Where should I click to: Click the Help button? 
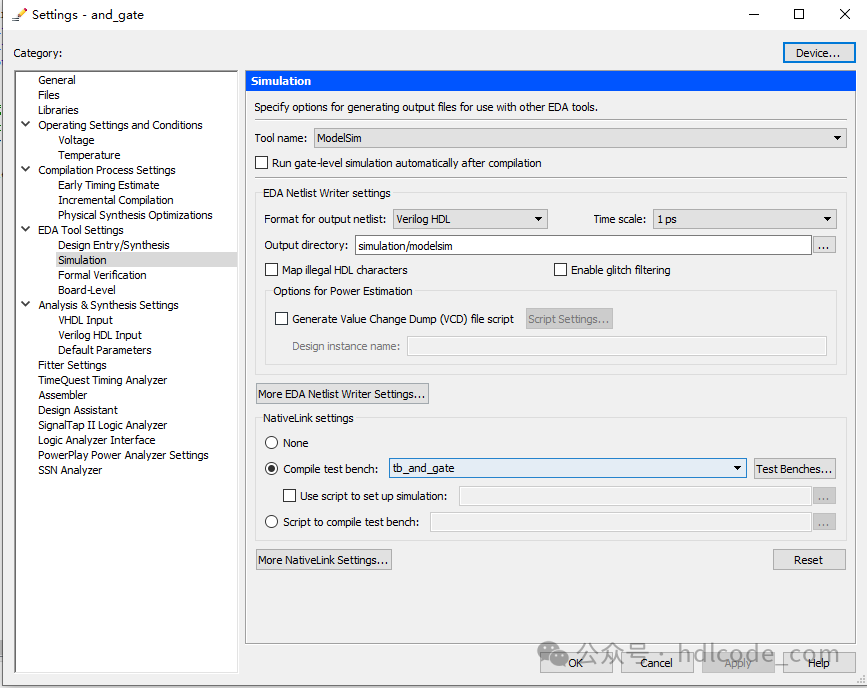coord(819,663)
